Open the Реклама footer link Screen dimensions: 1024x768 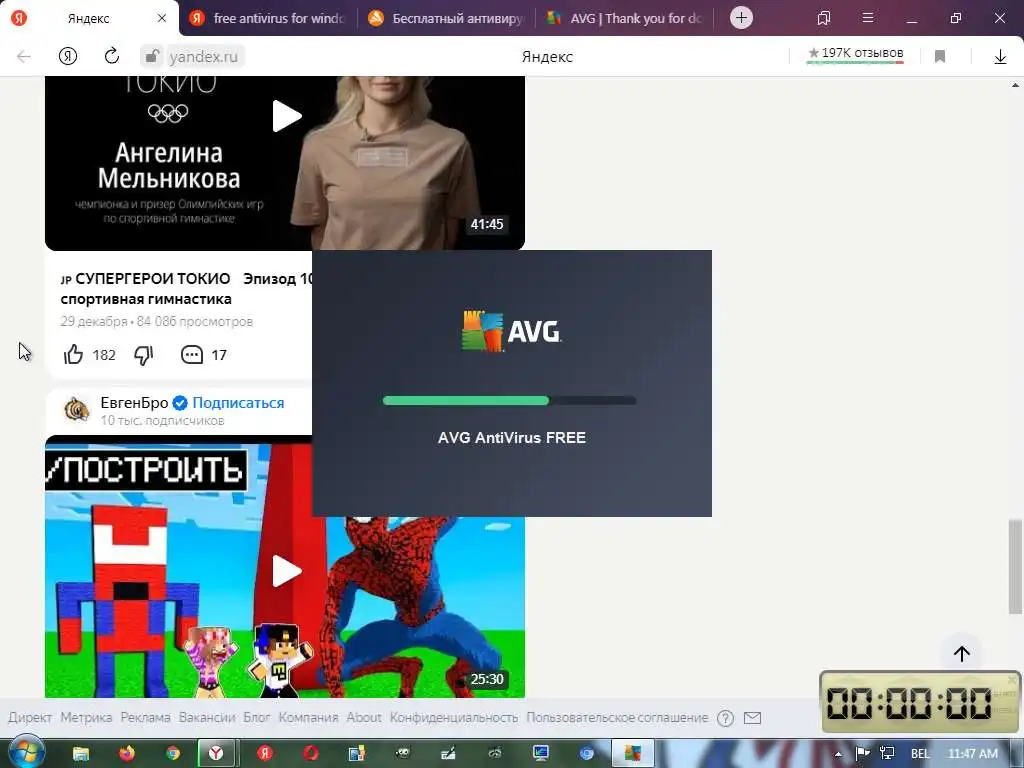(146, 718)
